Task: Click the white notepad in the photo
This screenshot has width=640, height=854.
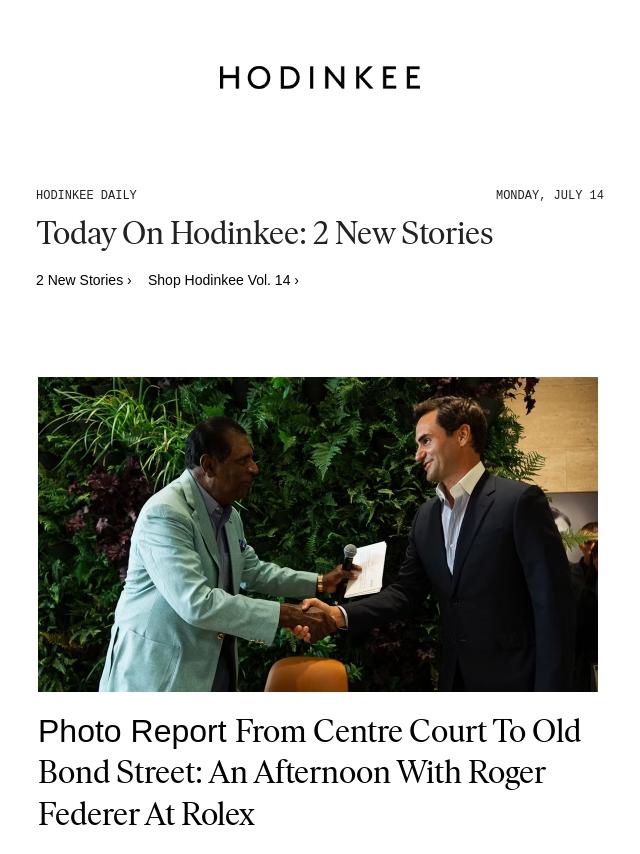Action: point(366,569)
